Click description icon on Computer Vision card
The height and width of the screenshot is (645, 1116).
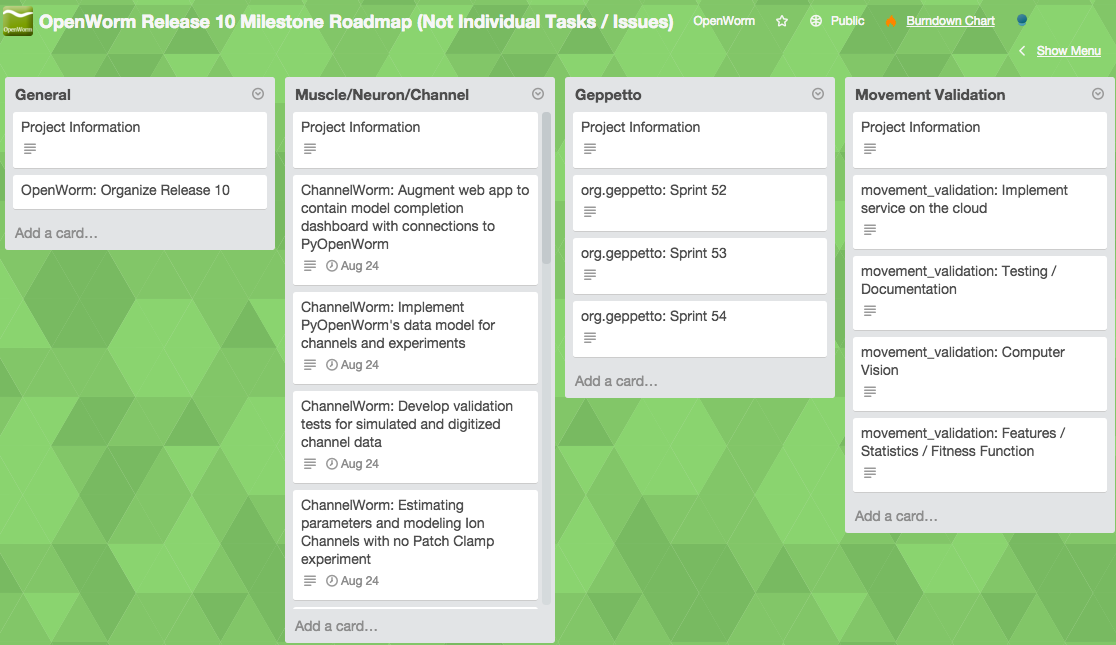point(870,391)
